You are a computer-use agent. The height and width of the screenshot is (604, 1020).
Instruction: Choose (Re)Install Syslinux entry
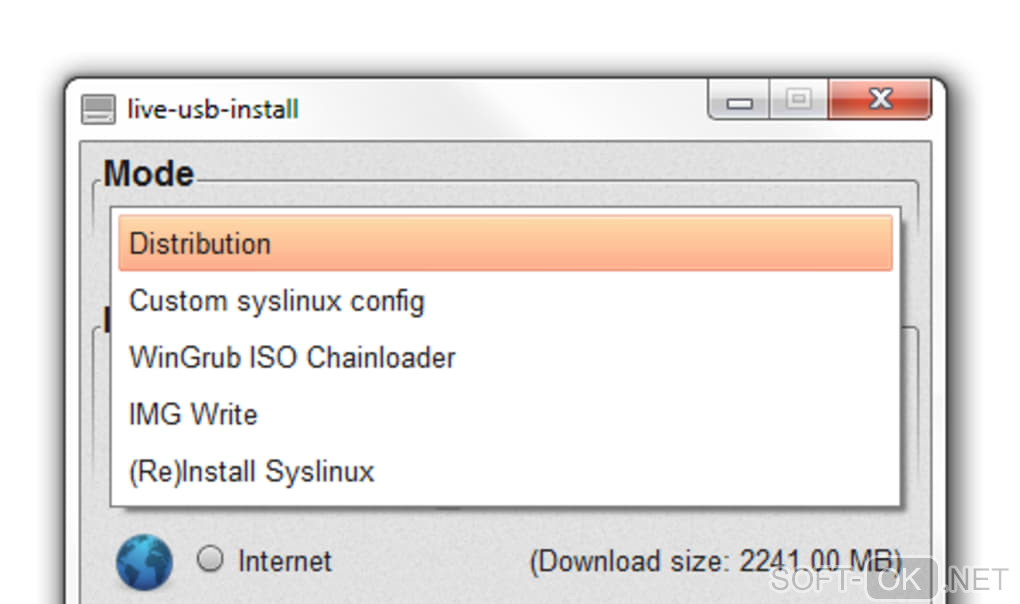coord(252,471)
